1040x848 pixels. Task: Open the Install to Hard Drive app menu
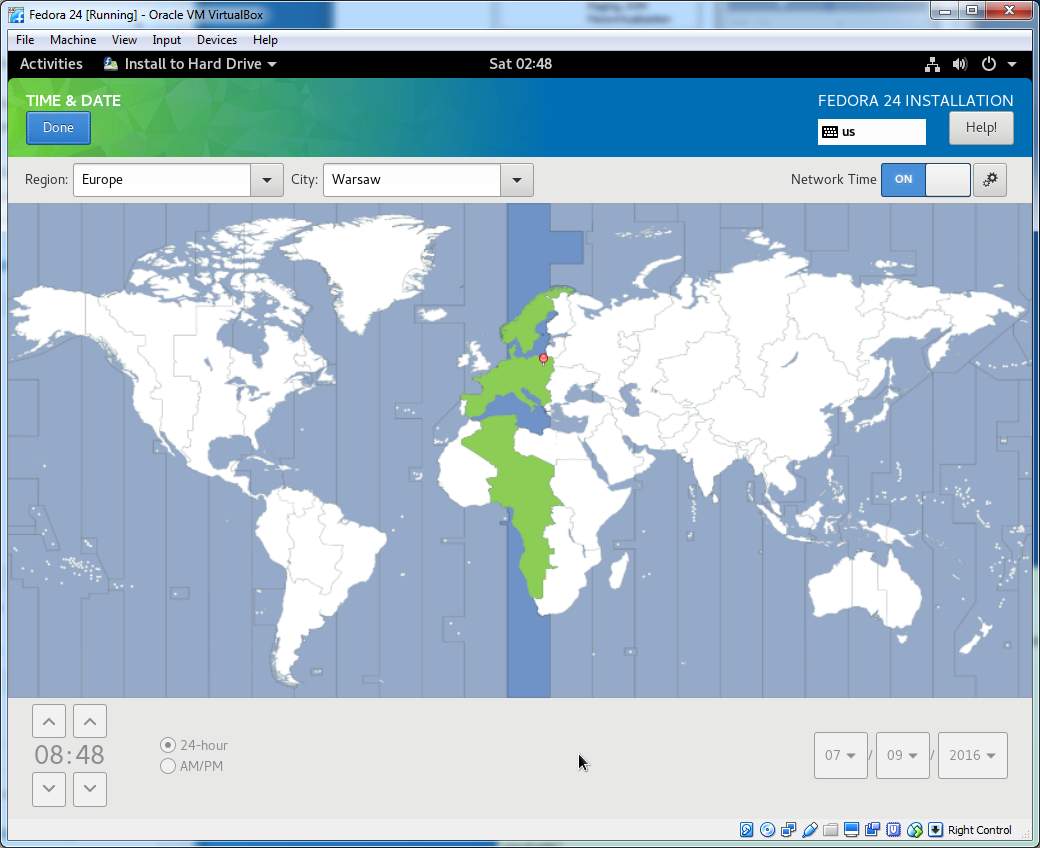pyautogui.click(x=190, y=64)
